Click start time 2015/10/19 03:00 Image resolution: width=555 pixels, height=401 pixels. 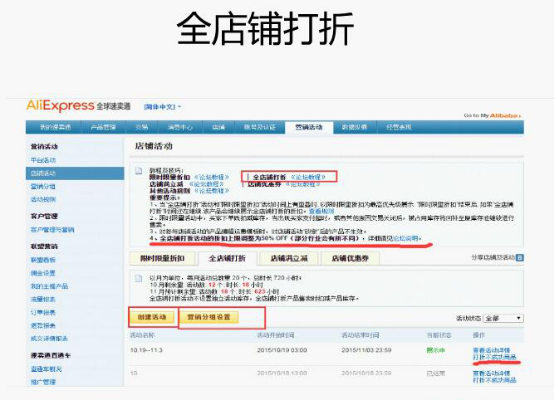coord(282,350)
